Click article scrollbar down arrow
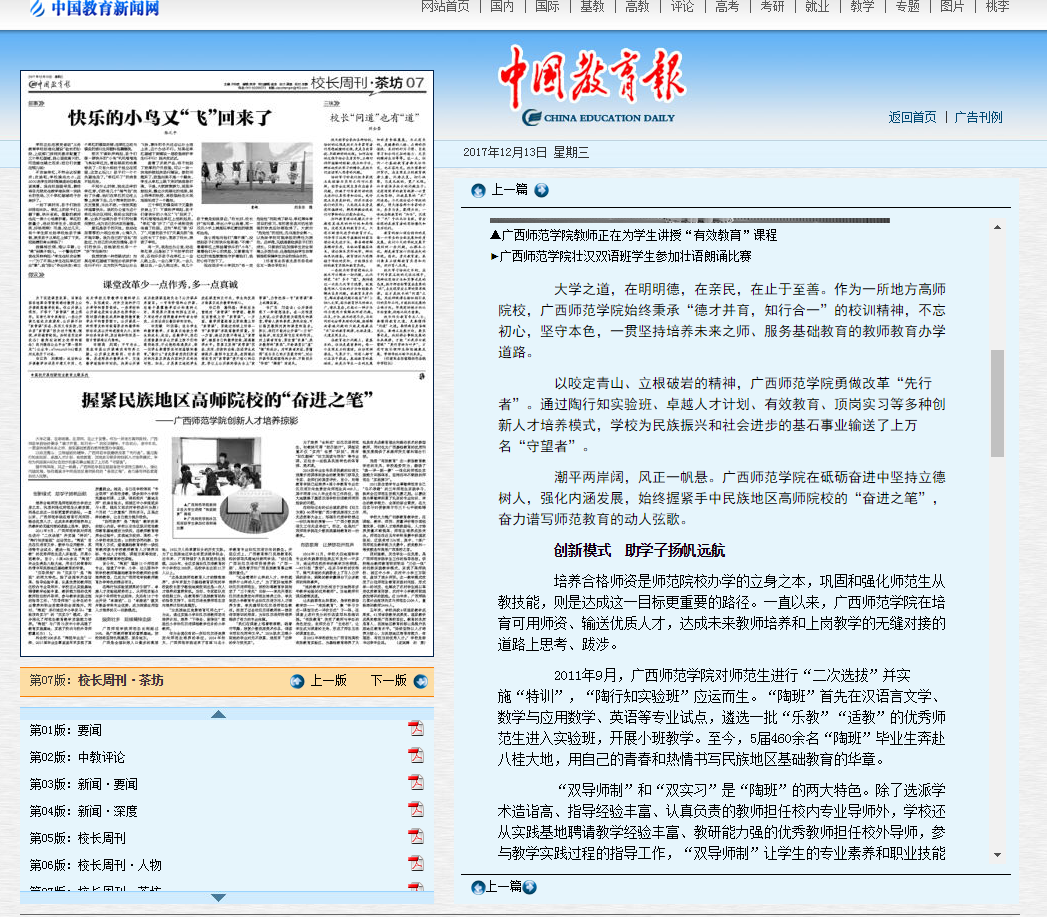 (997, 855)
